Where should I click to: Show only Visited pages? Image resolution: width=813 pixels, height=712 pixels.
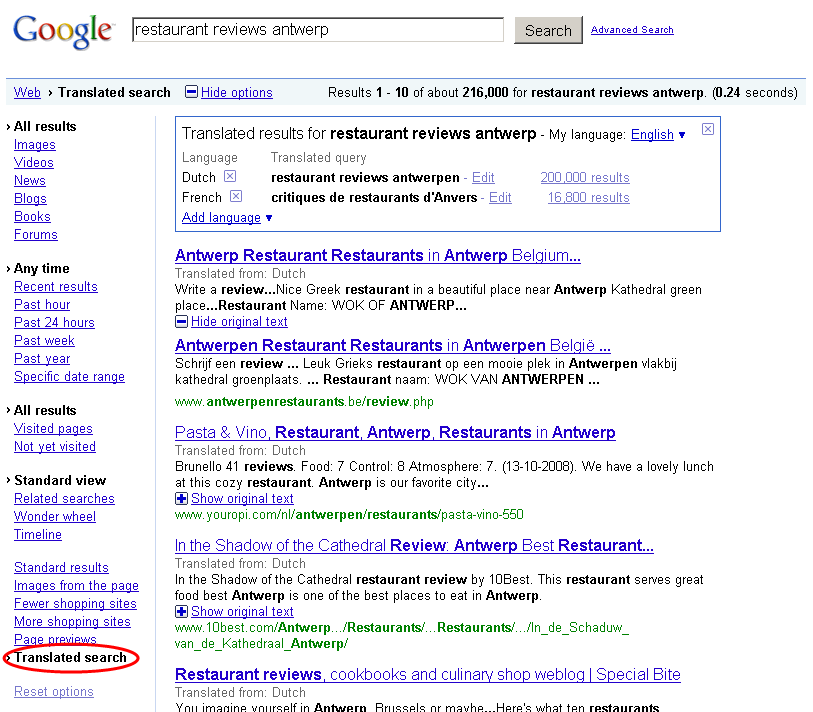click(53, 428)
